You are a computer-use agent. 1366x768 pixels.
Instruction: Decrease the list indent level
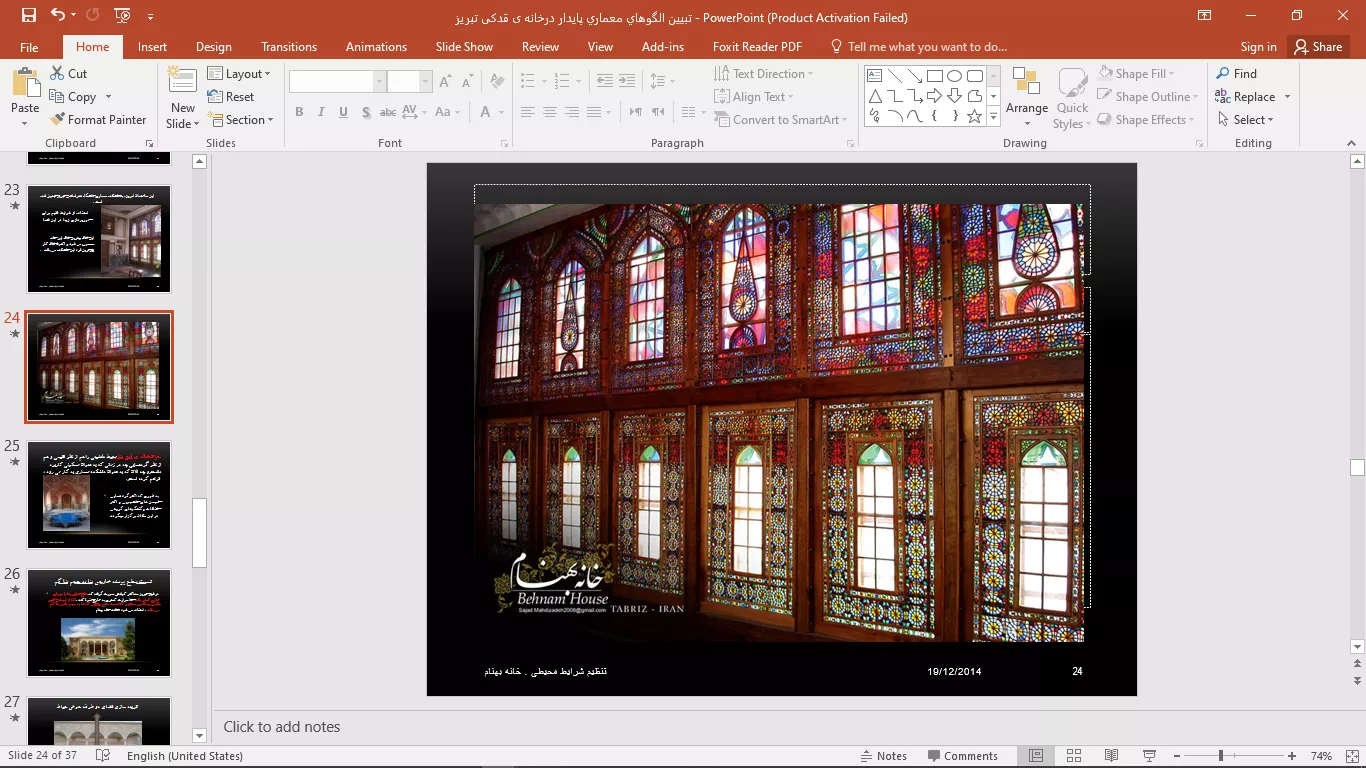[x=604, y=81]
